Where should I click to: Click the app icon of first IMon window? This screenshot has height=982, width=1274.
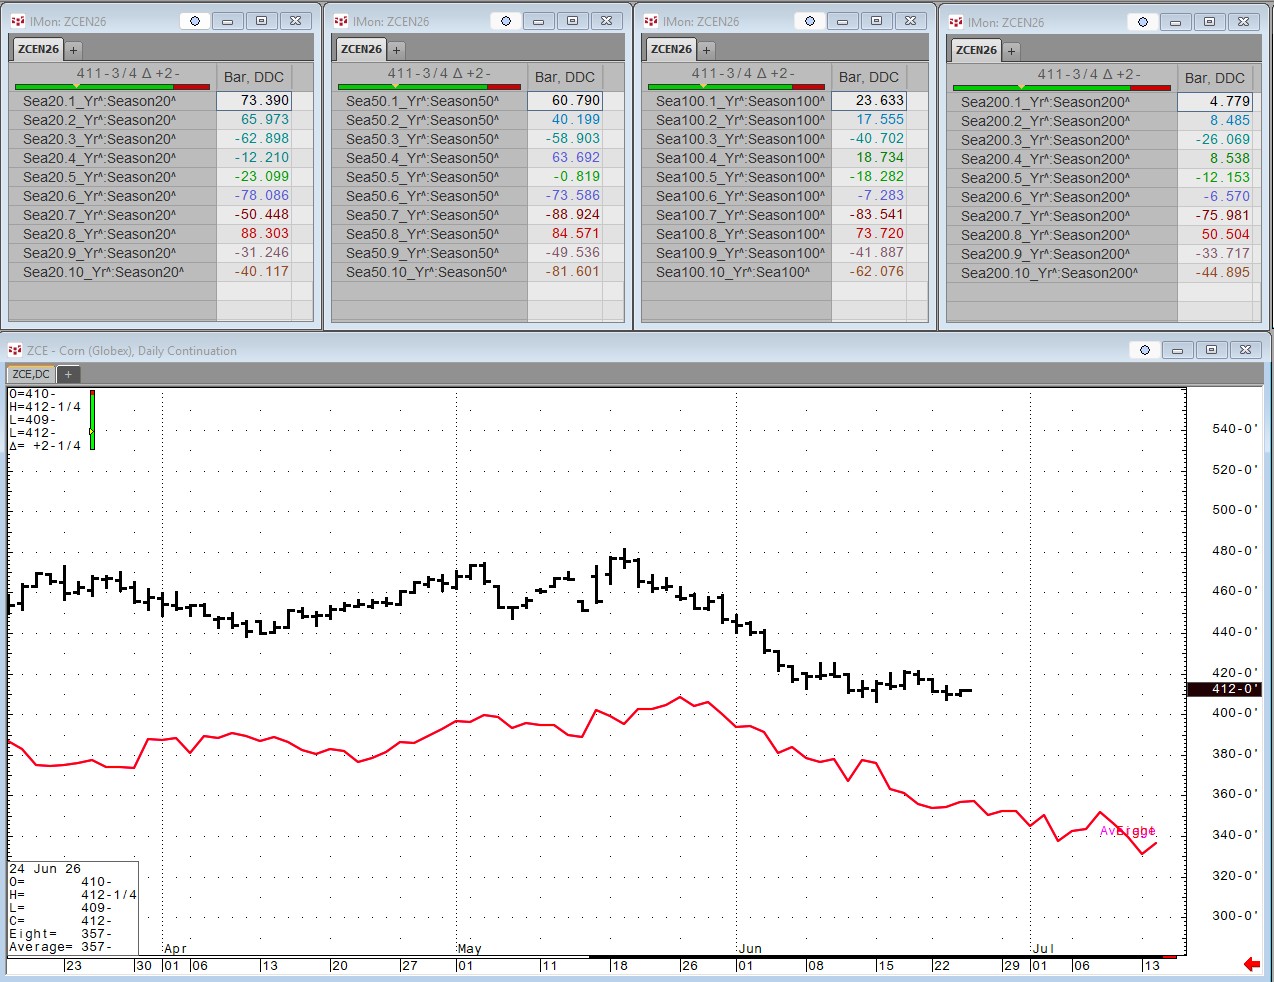[x=18, y=21]
